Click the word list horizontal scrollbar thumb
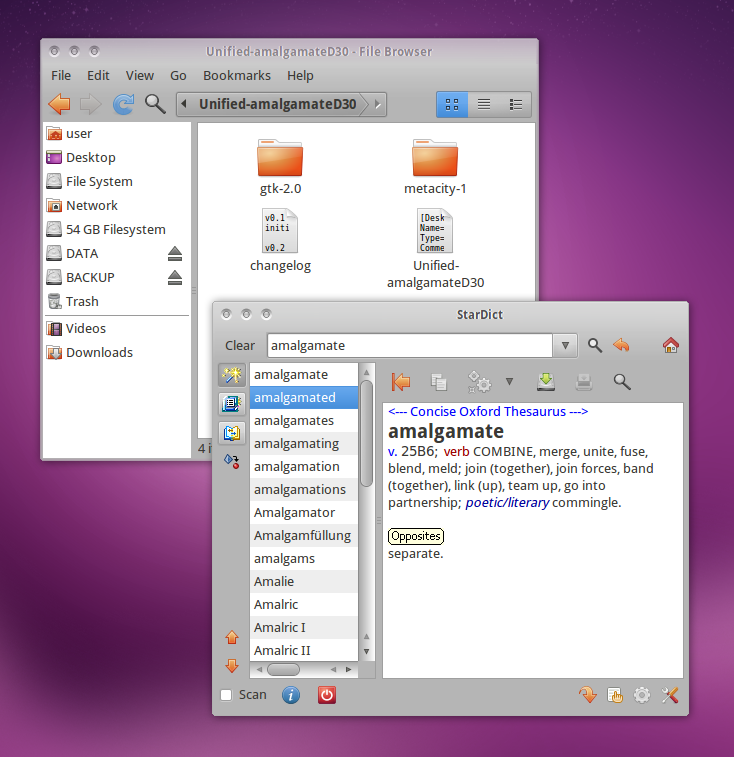 pos(283,670)
